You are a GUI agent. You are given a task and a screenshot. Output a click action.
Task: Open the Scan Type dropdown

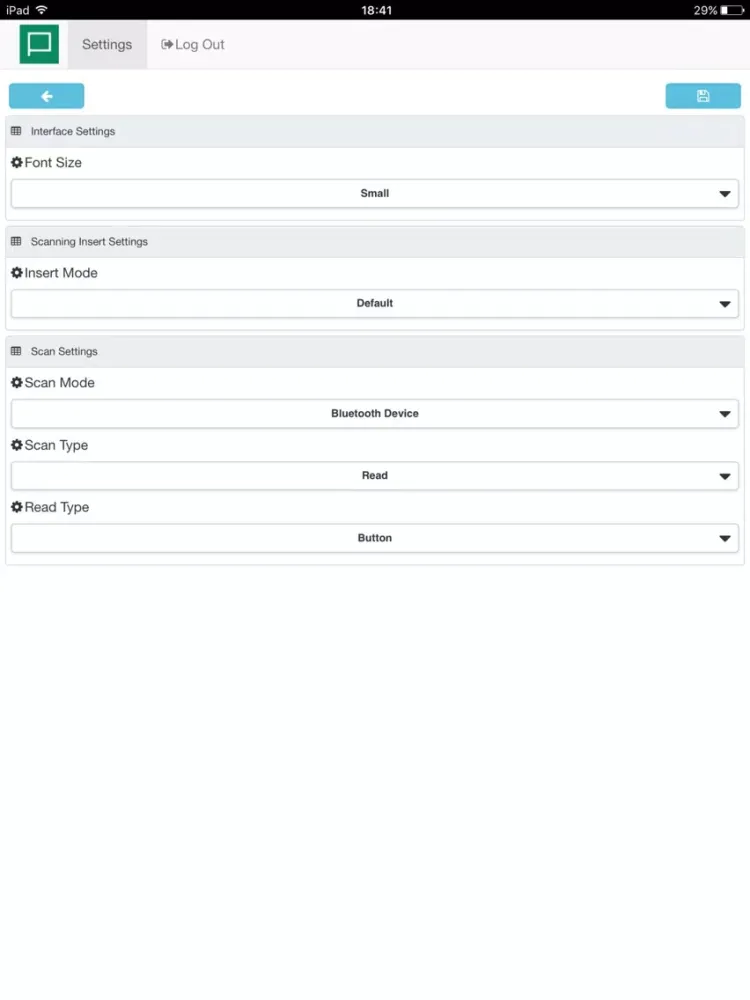coord(375,476)
